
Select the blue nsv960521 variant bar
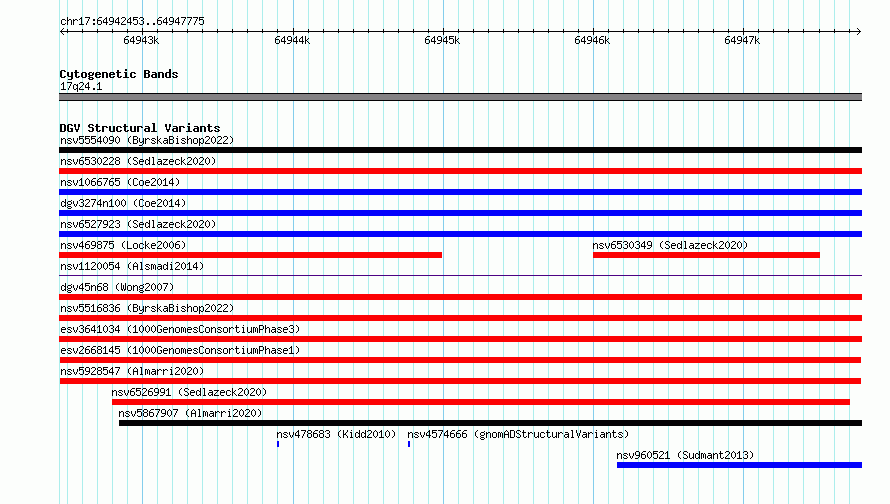tap(740, 465)
